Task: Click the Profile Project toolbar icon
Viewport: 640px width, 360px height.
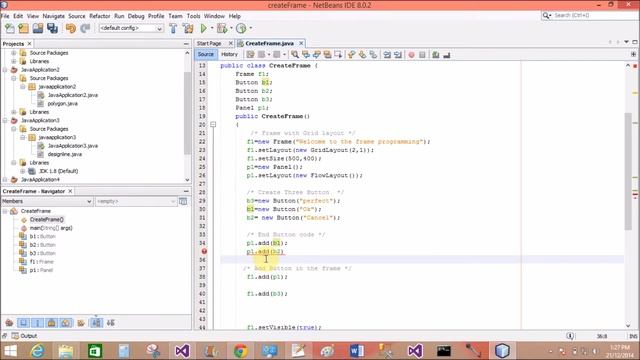Action: click(241, 28)
